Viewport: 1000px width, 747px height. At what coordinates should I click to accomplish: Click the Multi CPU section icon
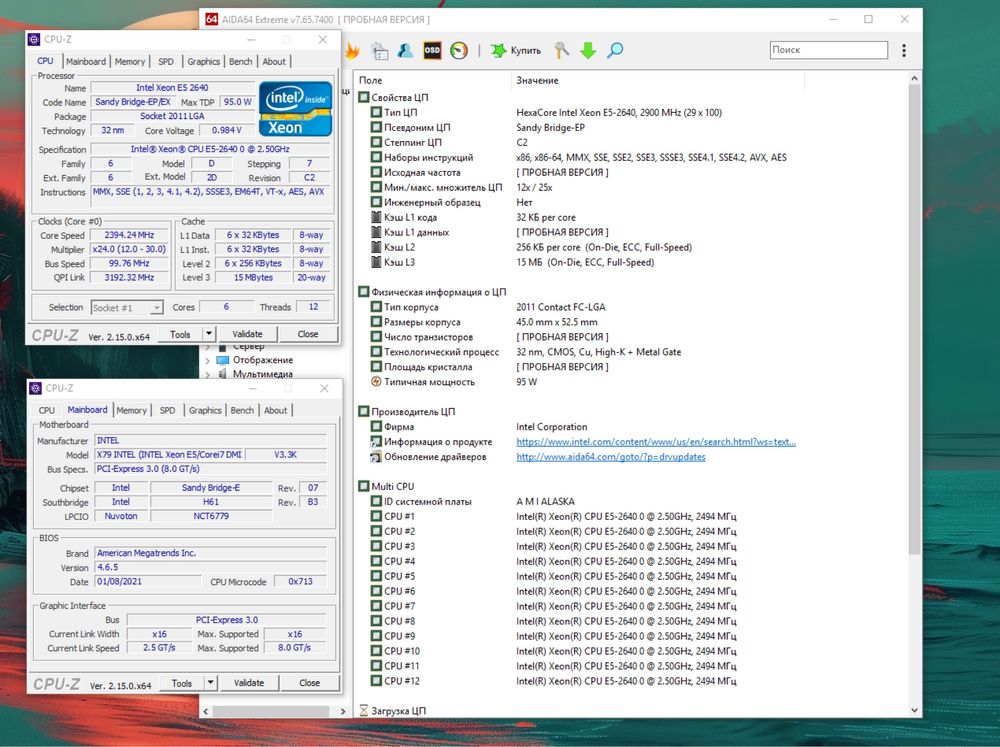pos(364,486)
